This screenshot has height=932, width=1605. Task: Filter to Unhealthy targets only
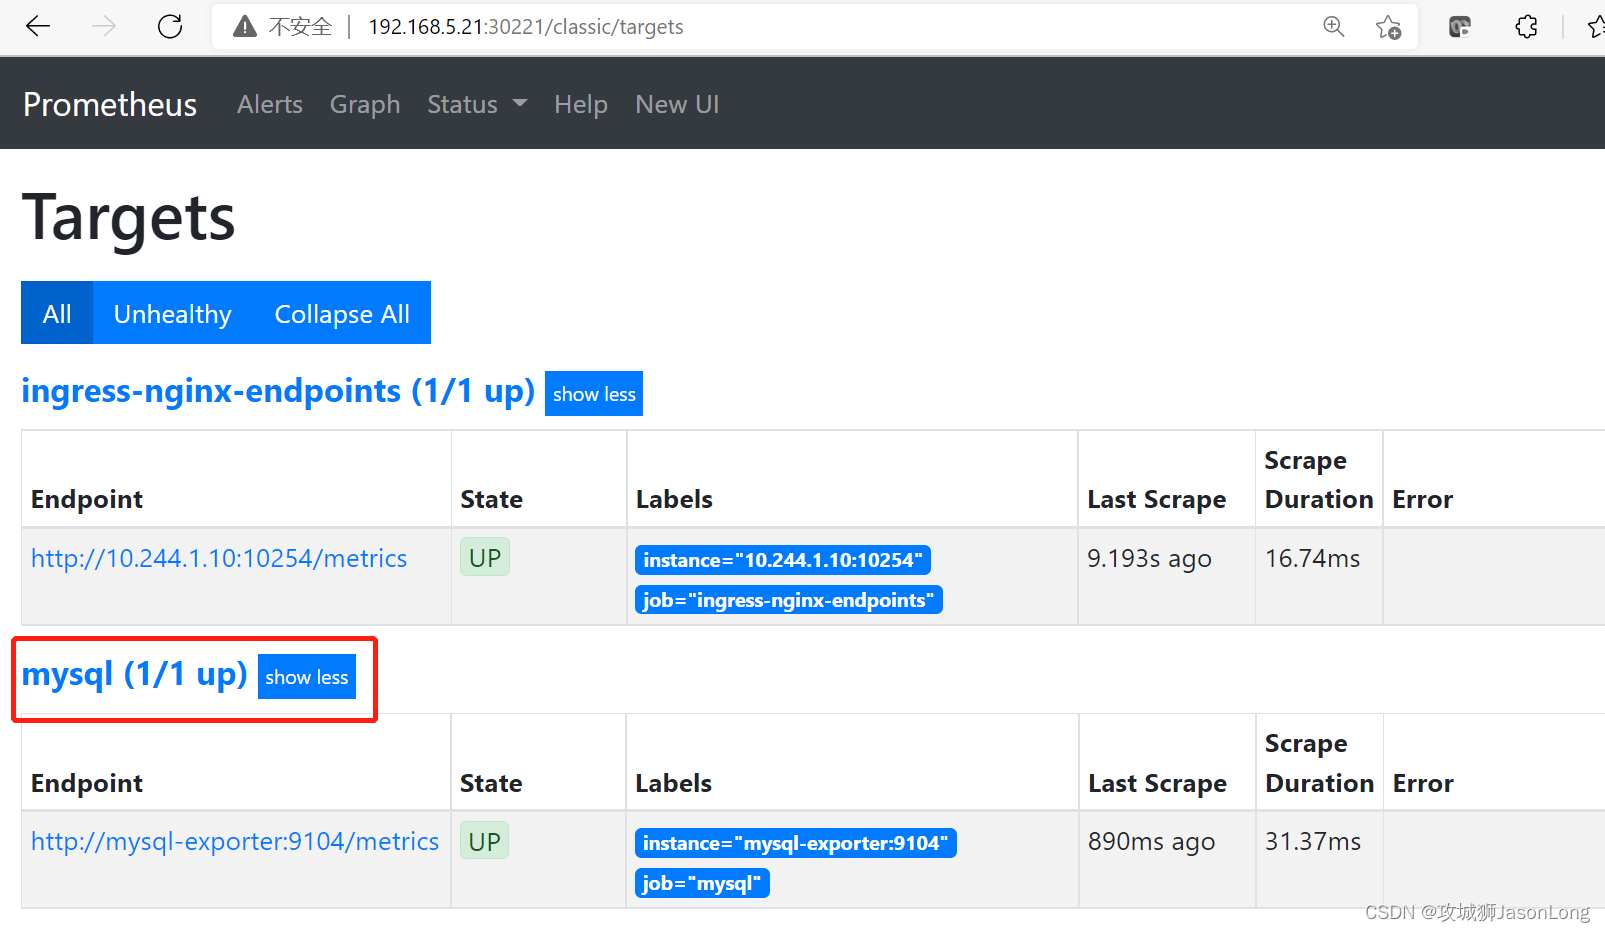(x=173, y=313)
